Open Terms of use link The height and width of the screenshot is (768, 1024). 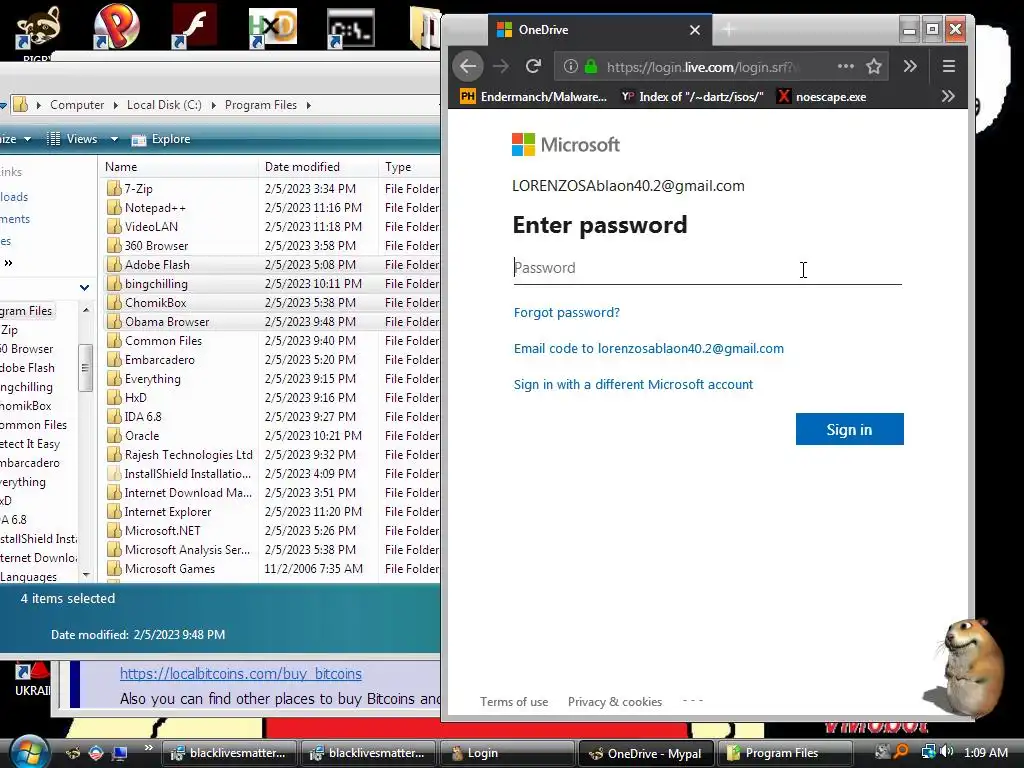click(x=514, y=701)
